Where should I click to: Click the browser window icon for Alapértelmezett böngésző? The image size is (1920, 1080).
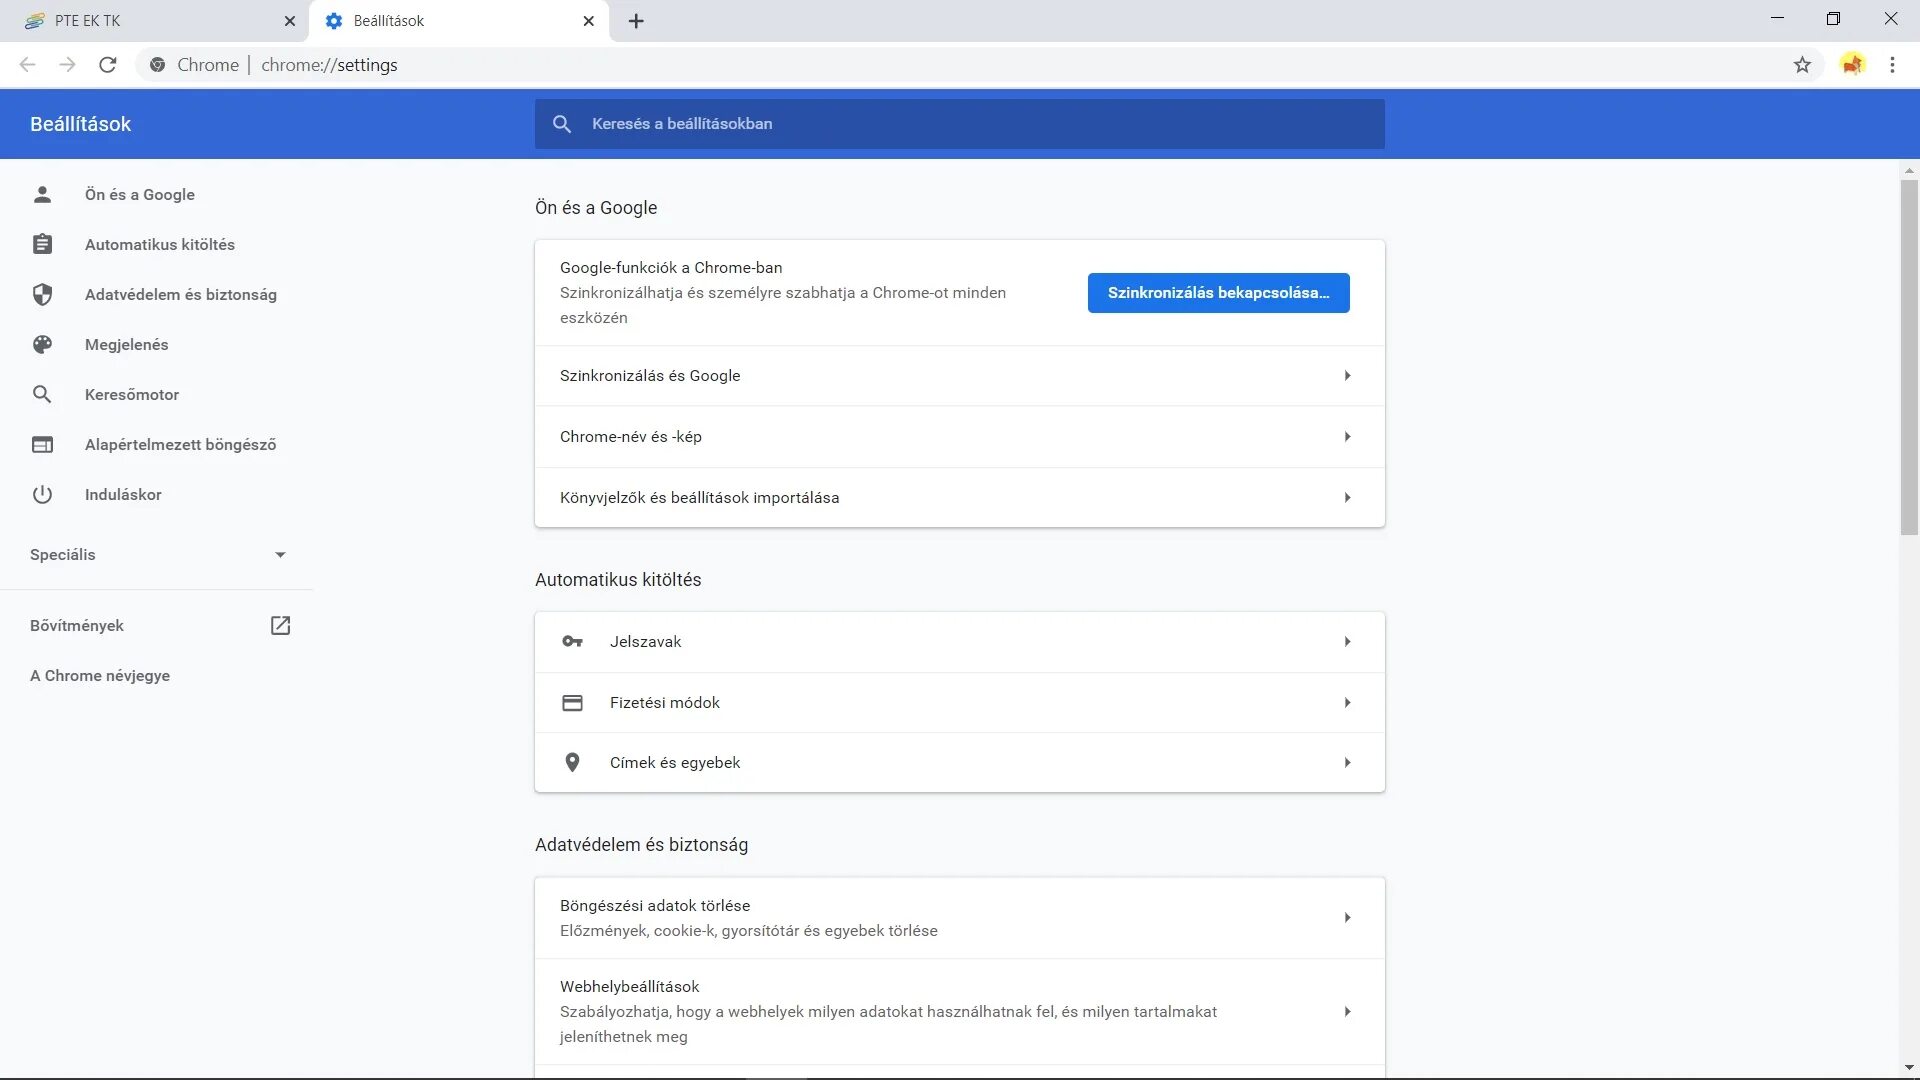(42, 444)
